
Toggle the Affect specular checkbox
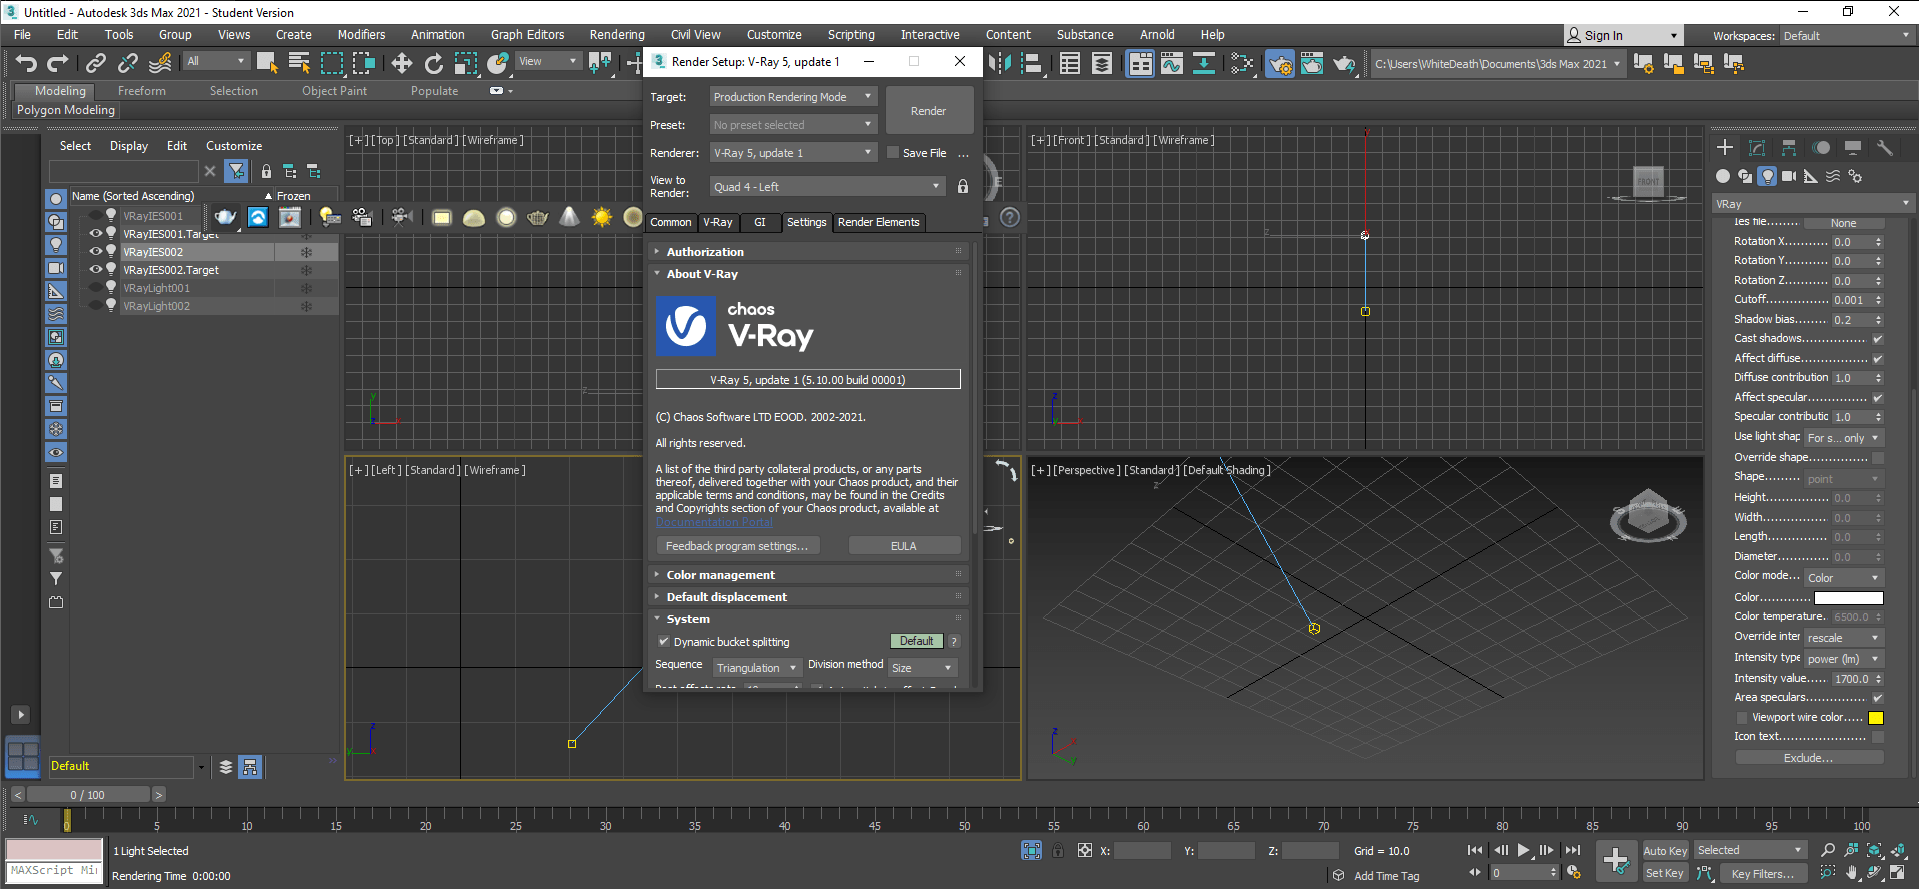pyautogui.click(x=1877, y=398)
